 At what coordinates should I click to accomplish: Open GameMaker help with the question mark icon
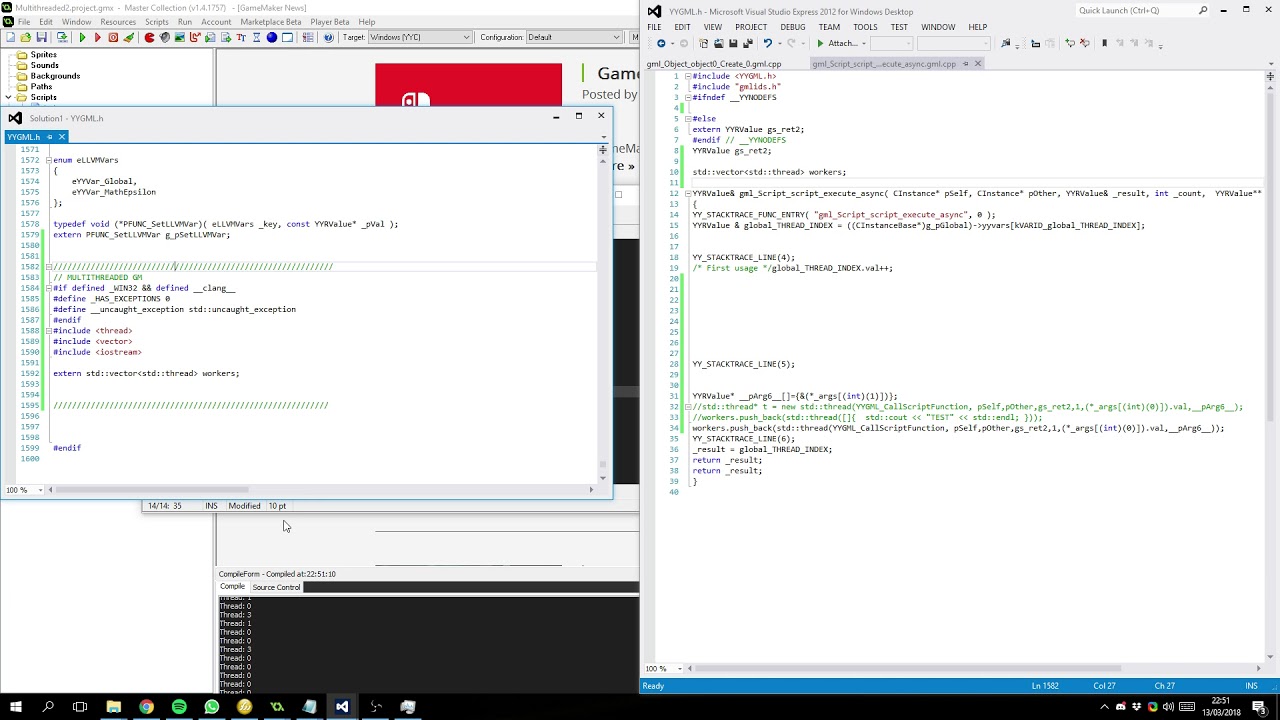328,37
